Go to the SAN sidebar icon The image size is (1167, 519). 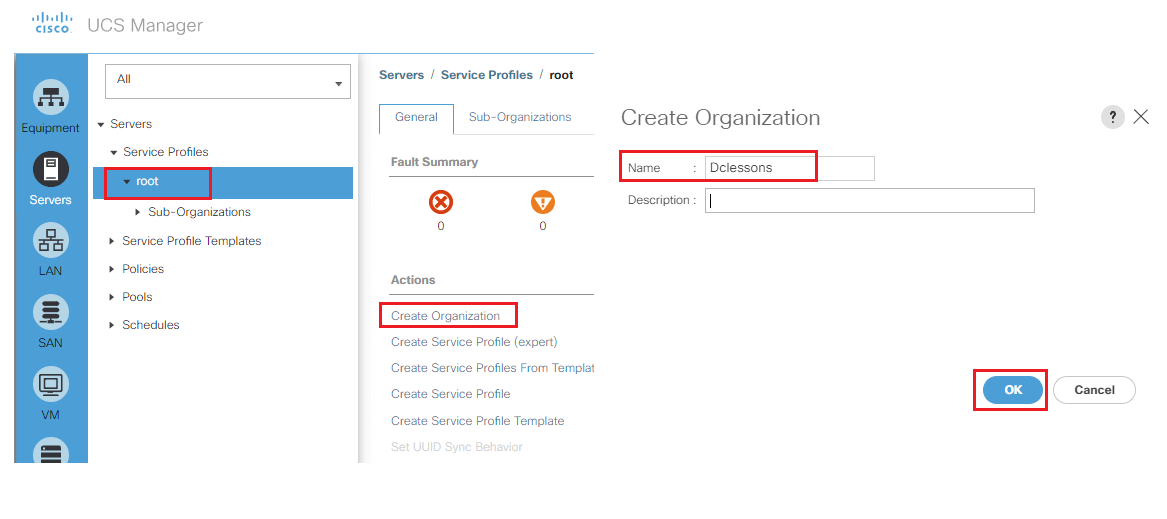[x=51, y=313]
